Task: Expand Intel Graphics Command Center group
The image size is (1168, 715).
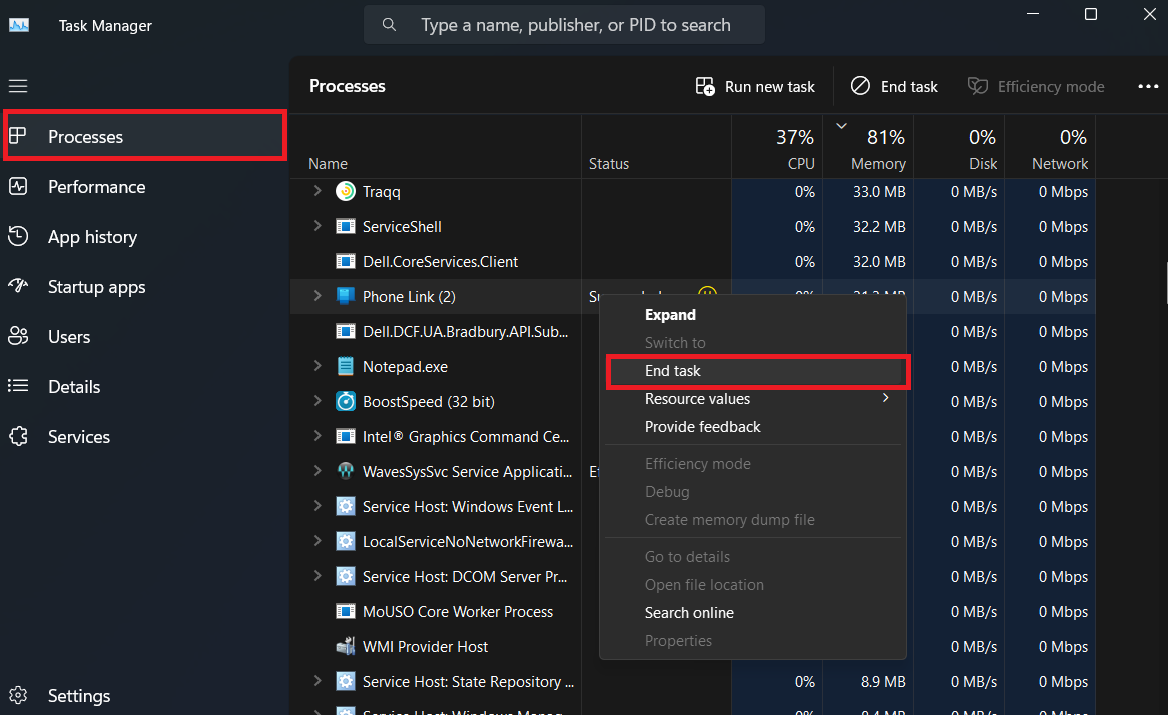Action: click(x=317, y=436)
